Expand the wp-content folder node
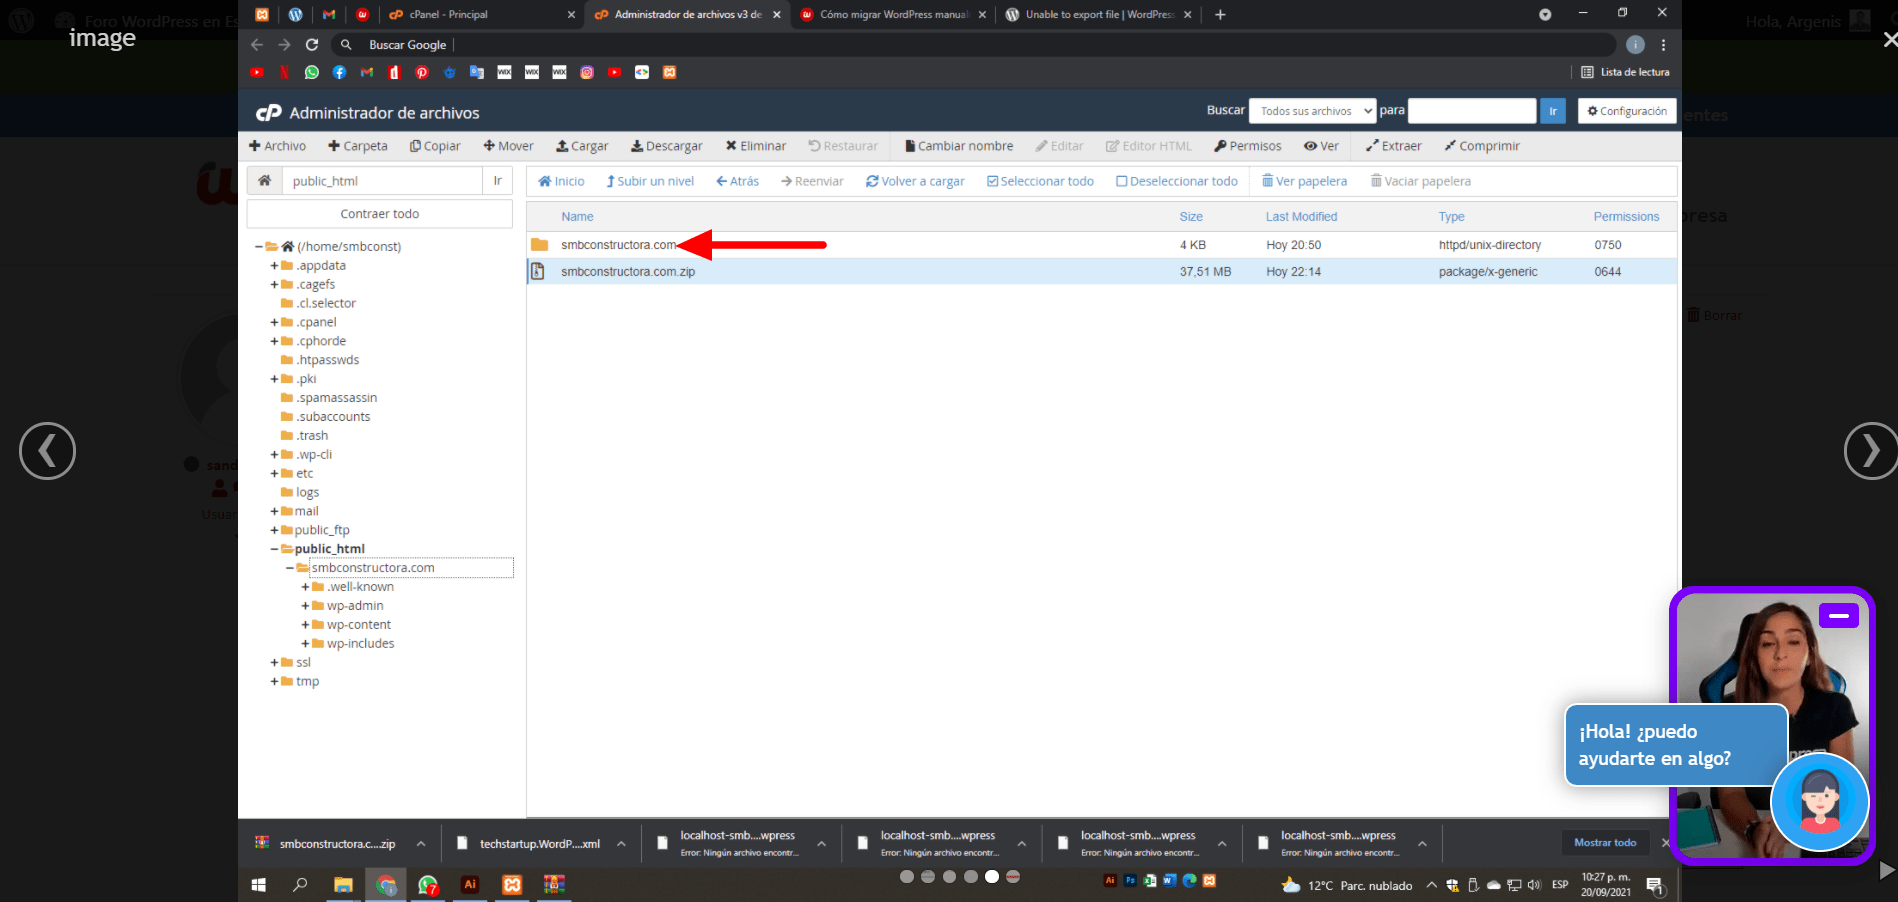The height and width of the screenshot is (902, 1898). 306,625
